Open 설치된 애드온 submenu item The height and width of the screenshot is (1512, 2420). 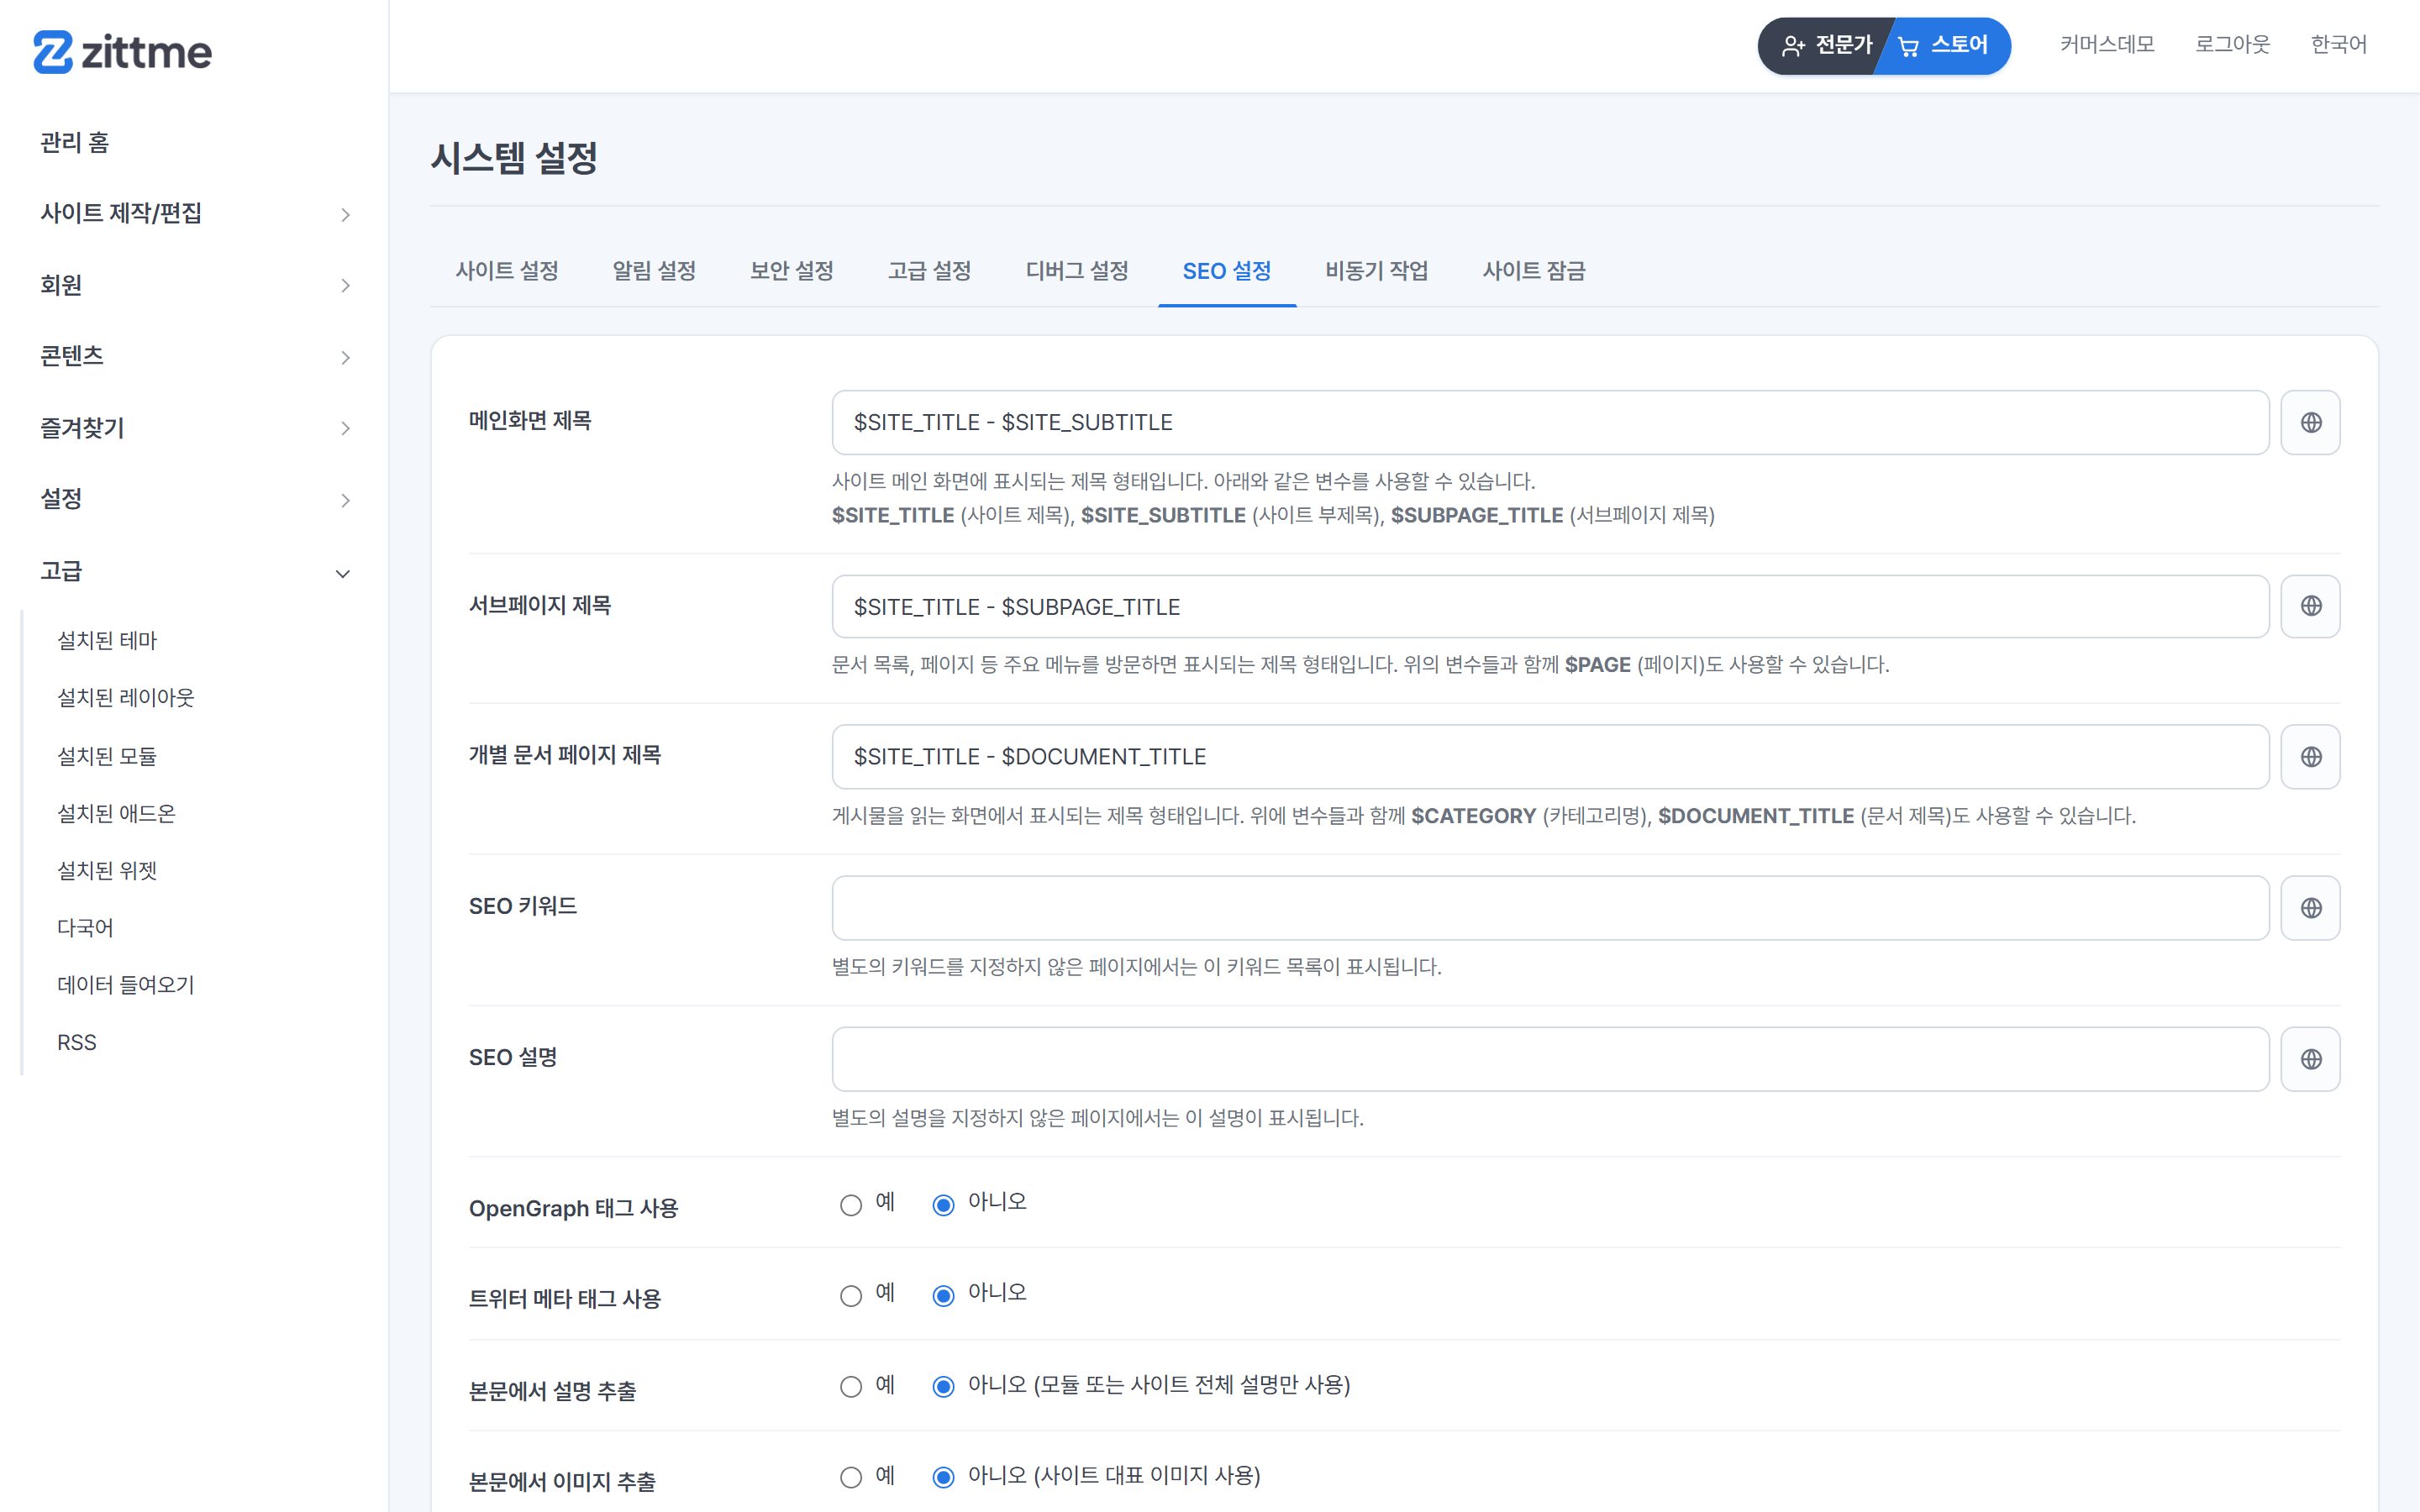(117, 814)
